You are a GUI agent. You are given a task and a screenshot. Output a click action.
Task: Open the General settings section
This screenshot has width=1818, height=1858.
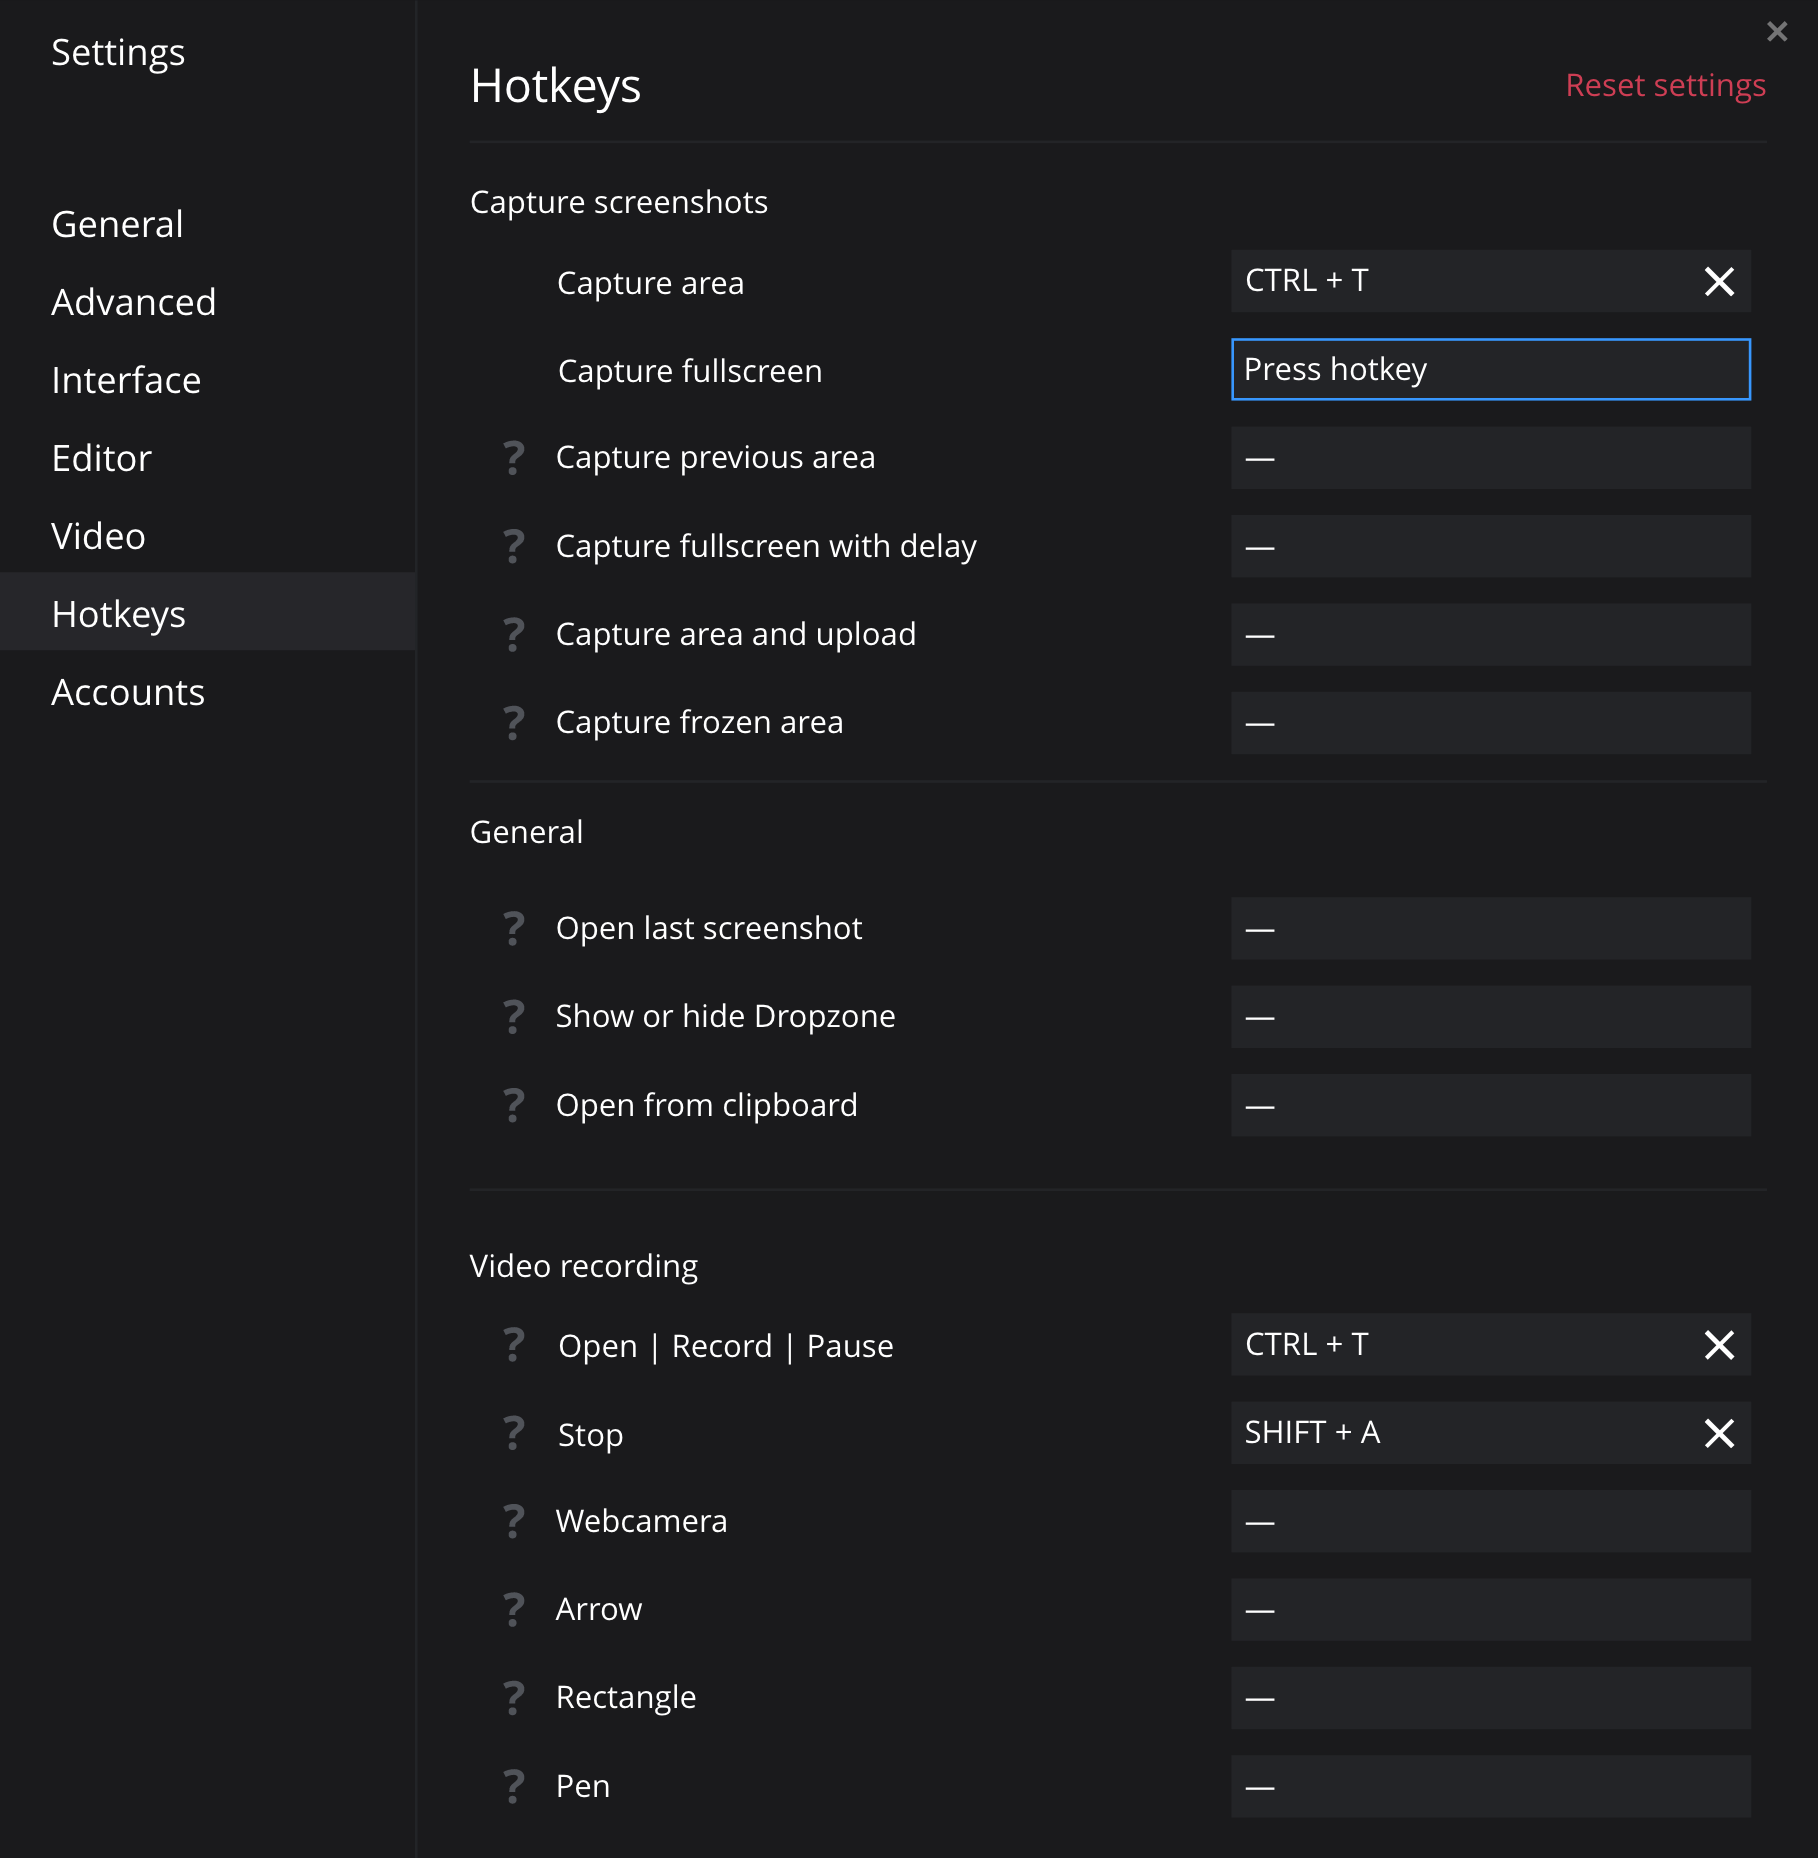117,224
